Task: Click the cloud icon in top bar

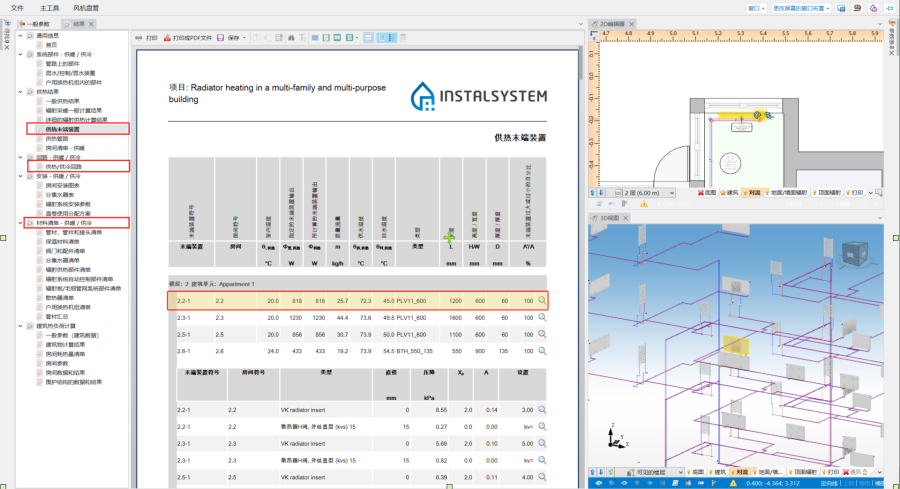Action: [x=873, y=8]
